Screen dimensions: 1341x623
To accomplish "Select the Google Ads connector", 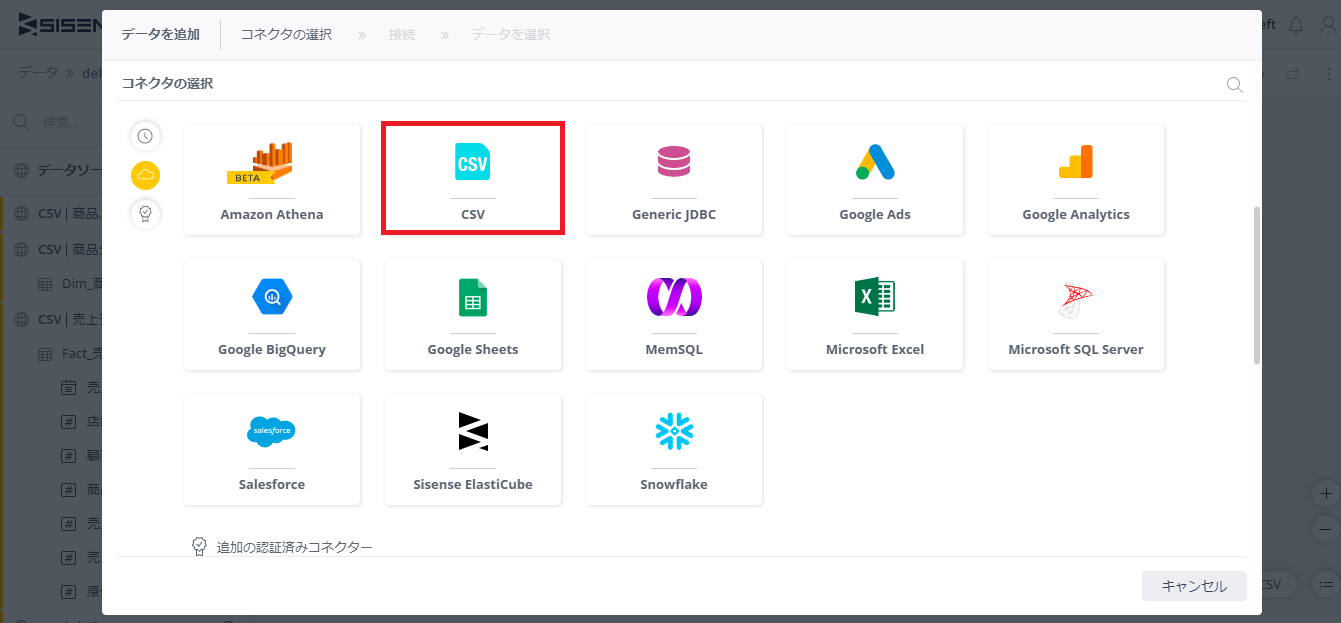I will (875, 180).
